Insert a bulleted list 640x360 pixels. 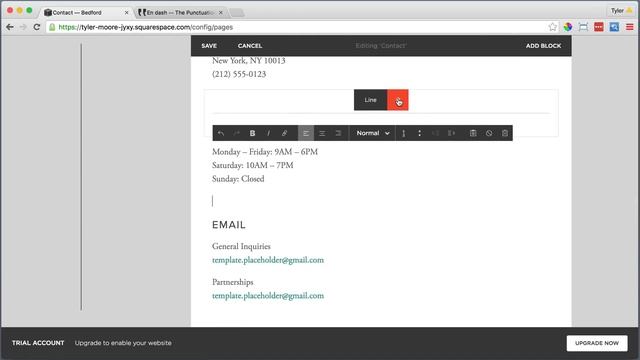click(419, 133)
